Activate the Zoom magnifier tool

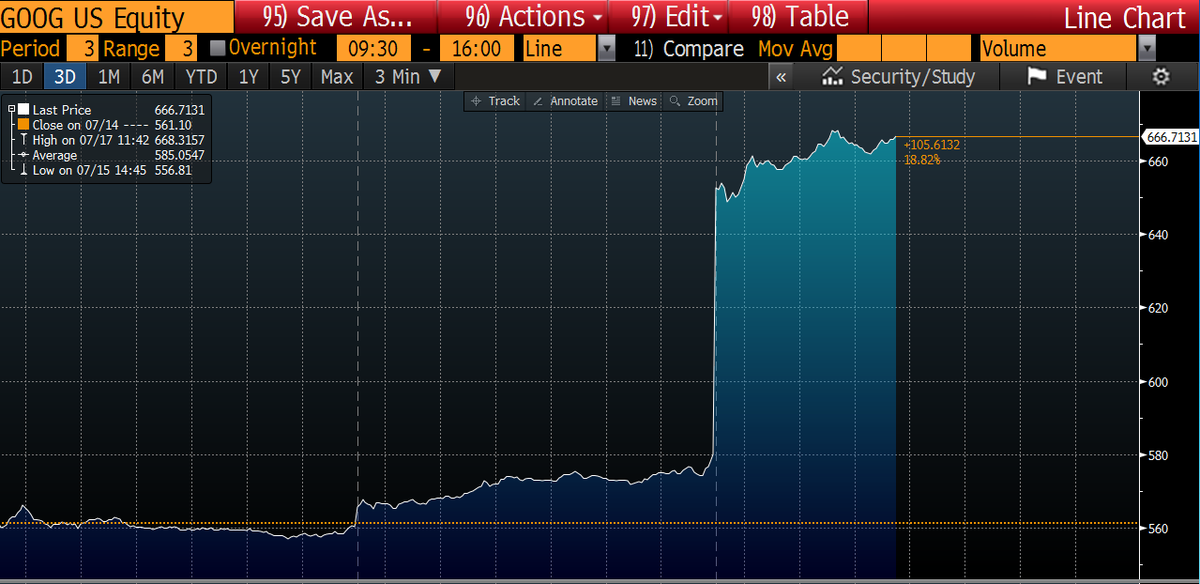pos(693,101)
